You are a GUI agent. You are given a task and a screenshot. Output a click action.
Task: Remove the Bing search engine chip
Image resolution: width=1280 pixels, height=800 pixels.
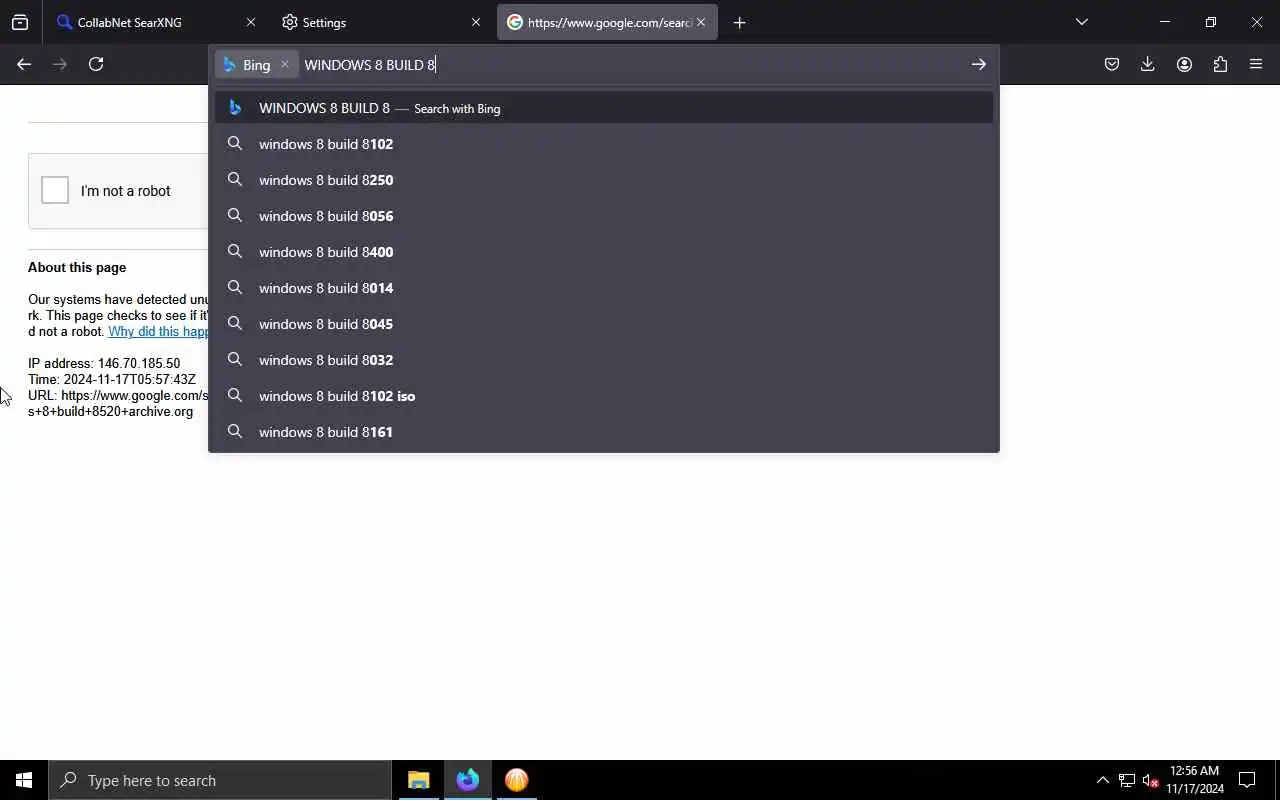click(x=284, y=64)
